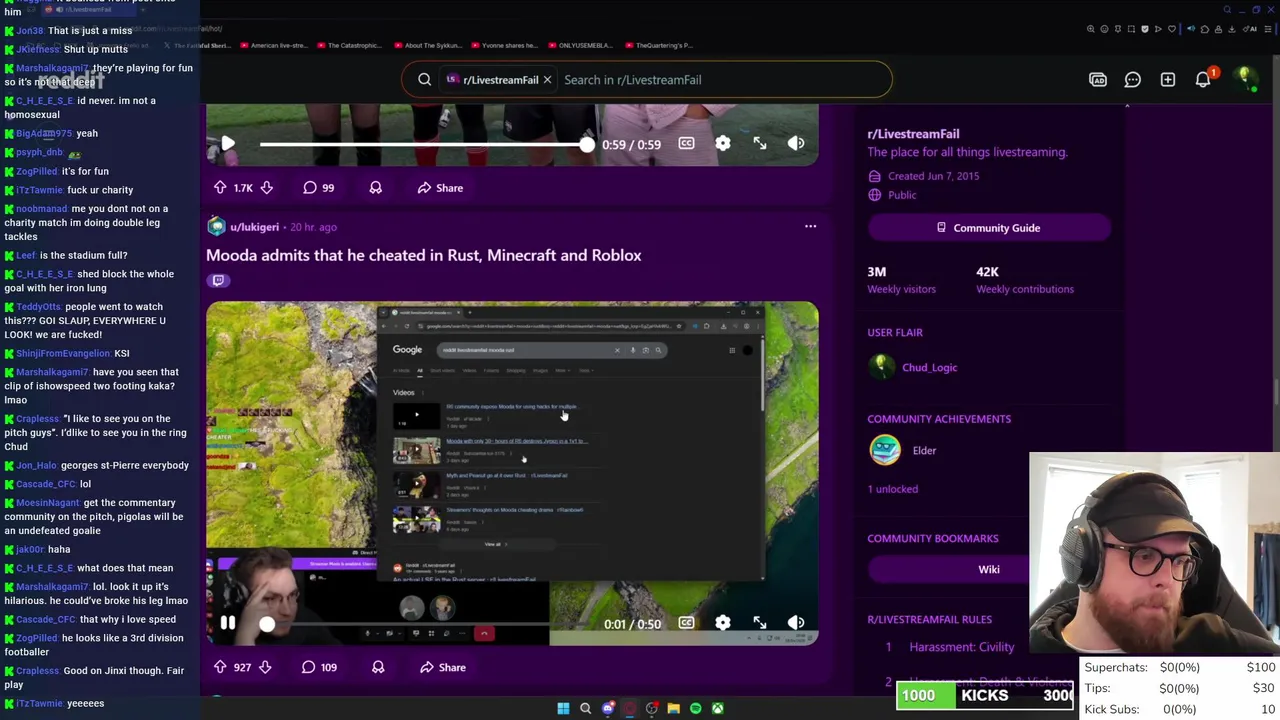Image resolution: width=1280 pixels, height=720 pixels.
Task: Open the 99 comments on top post
Action: pyautogui.click(x=319, y=188)
